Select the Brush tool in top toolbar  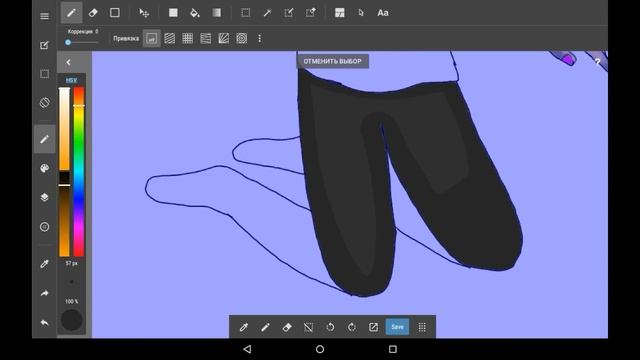coord(71,13)
